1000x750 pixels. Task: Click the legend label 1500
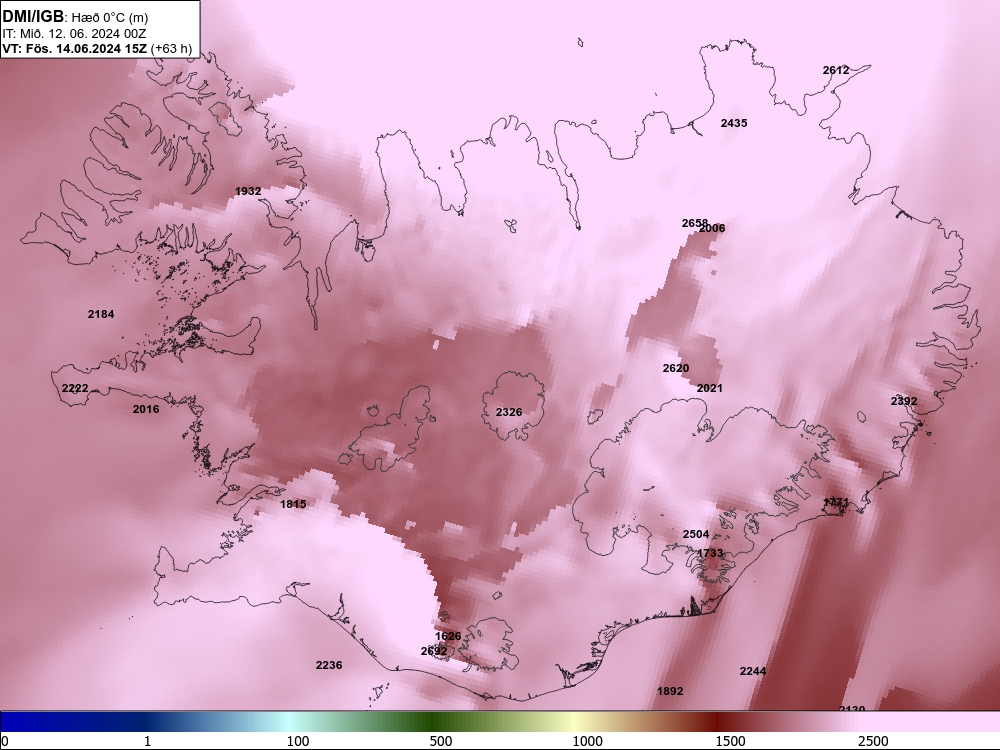point(730,741)
